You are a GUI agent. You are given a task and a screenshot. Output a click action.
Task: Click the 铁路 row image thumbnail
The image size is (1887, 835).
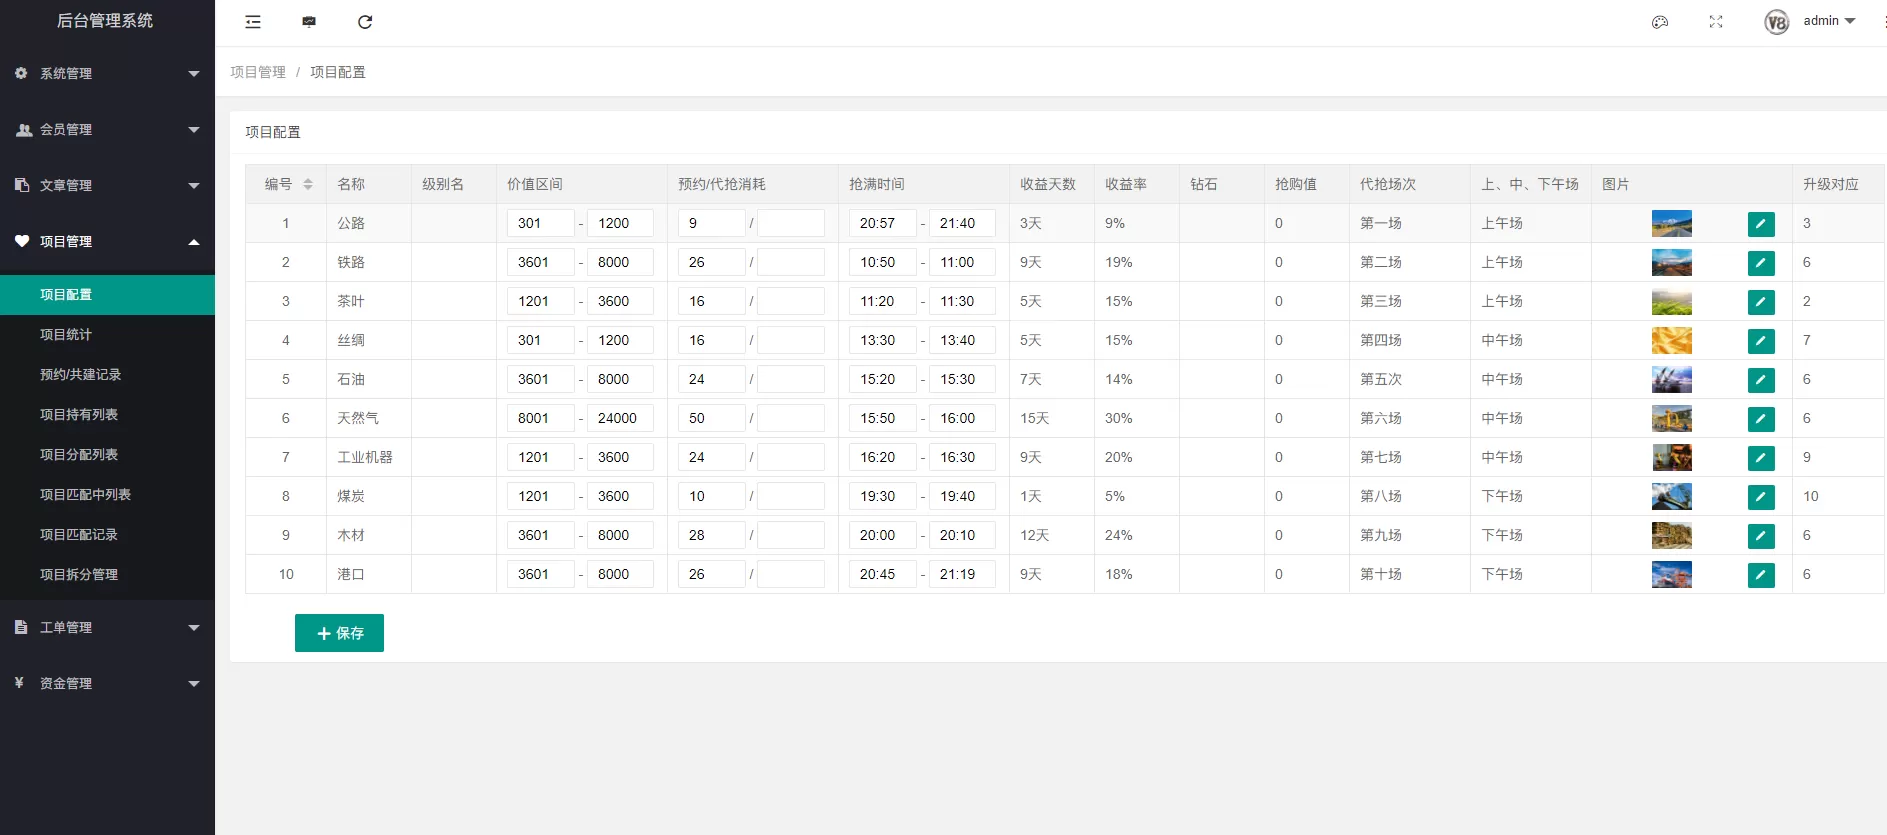[x=1671, y=262]
